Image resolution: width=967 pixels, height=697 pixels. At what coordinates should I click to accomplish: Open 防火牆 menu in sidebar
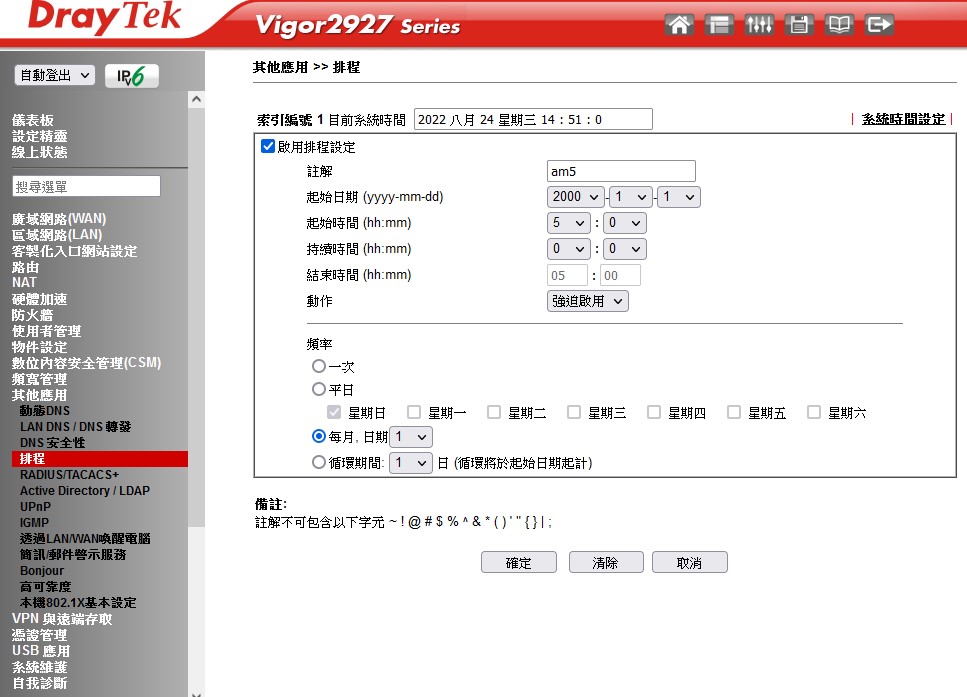32,315
